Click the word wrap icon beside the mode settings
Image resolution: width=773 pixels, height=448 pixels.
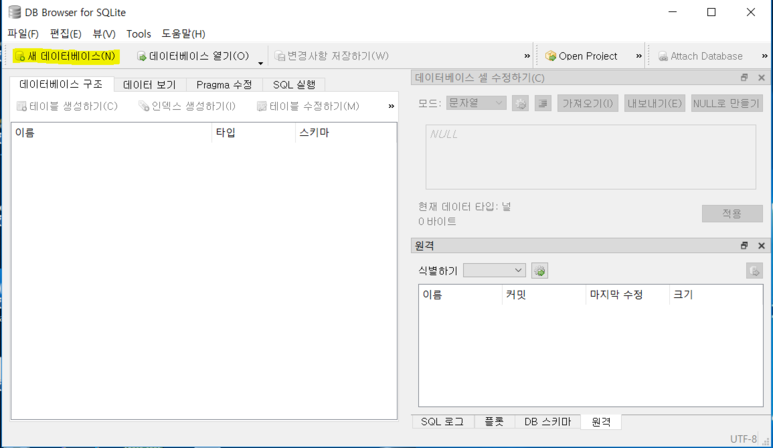(543, 103)
